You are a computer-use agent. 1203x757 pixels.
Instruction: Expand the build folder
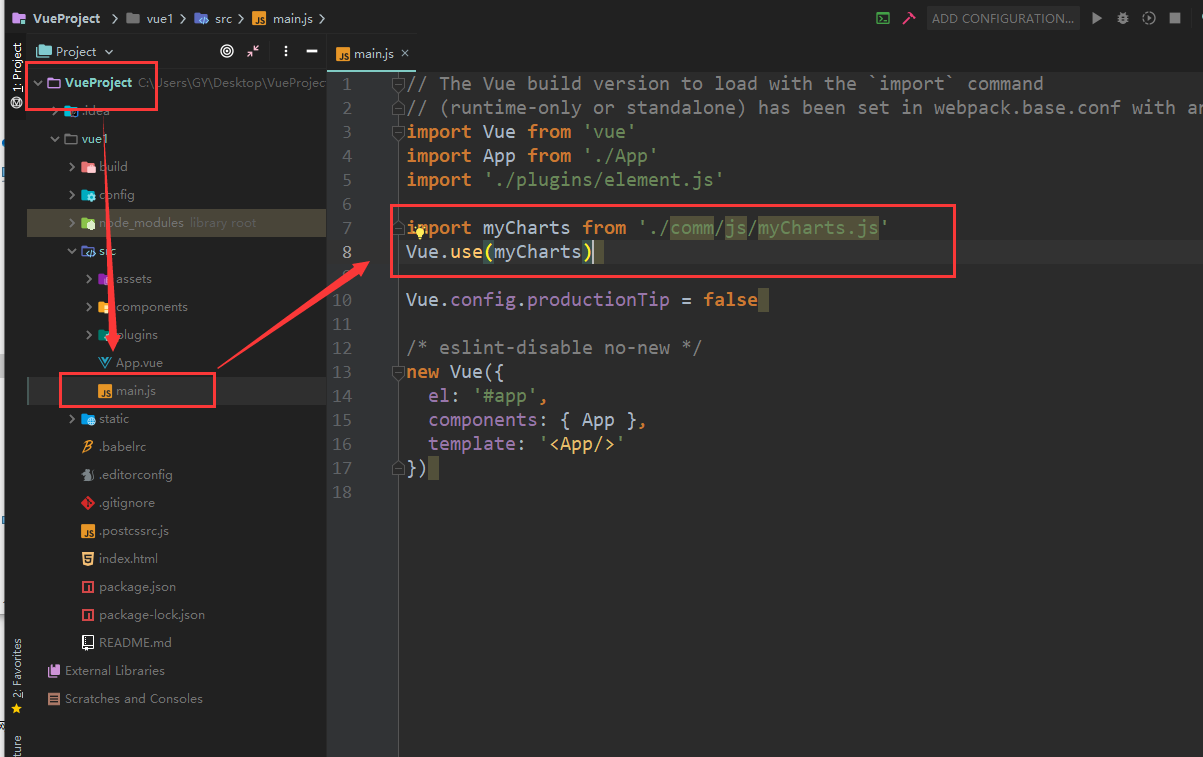(72, 167)
